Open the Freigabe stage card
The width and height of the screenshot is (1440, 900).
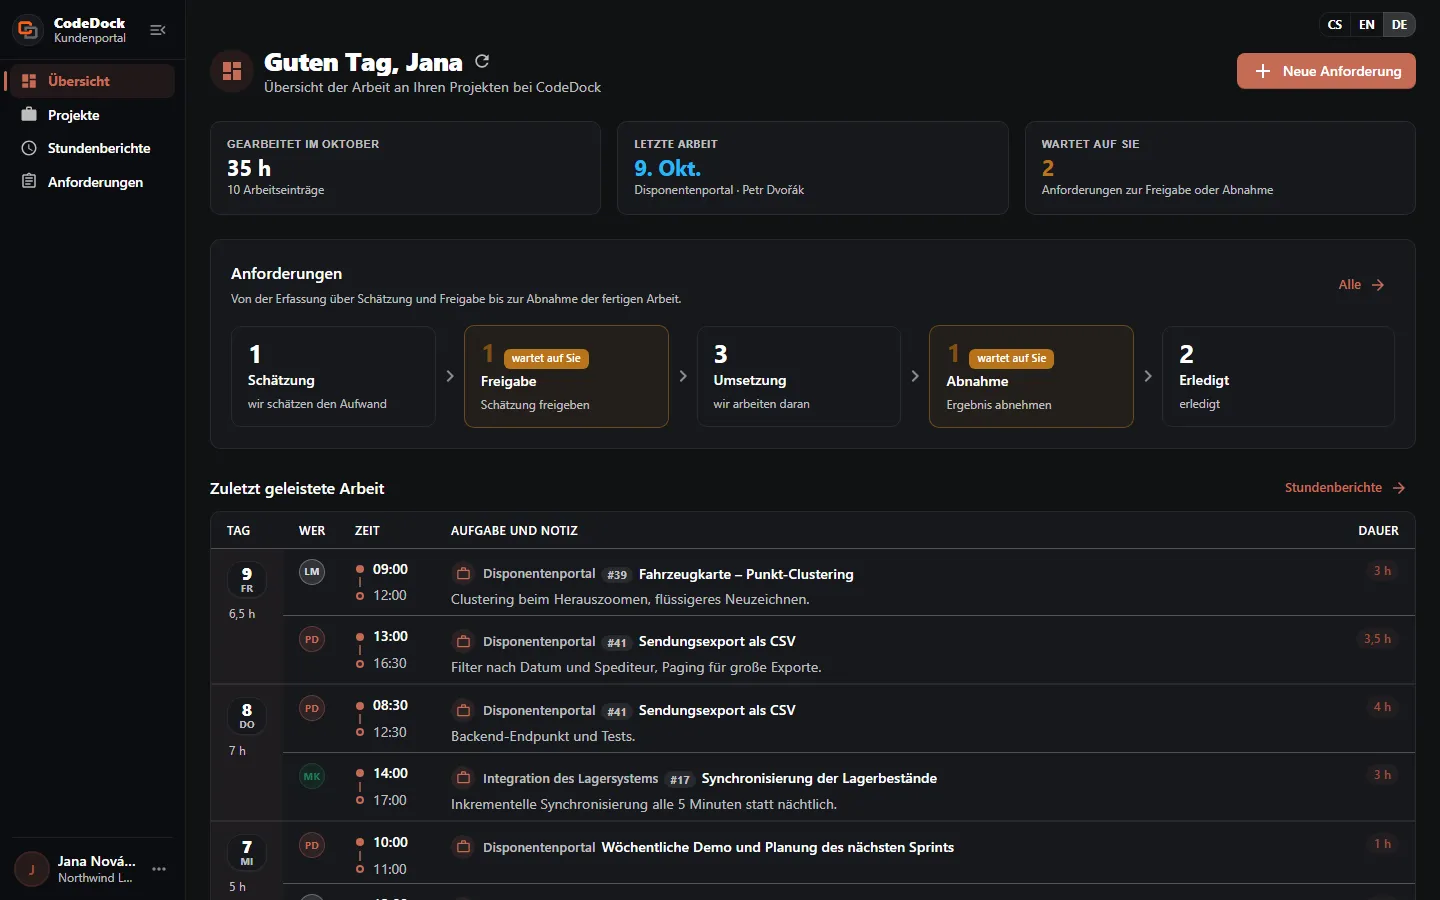pyautogui.click(x=566, y=377)
